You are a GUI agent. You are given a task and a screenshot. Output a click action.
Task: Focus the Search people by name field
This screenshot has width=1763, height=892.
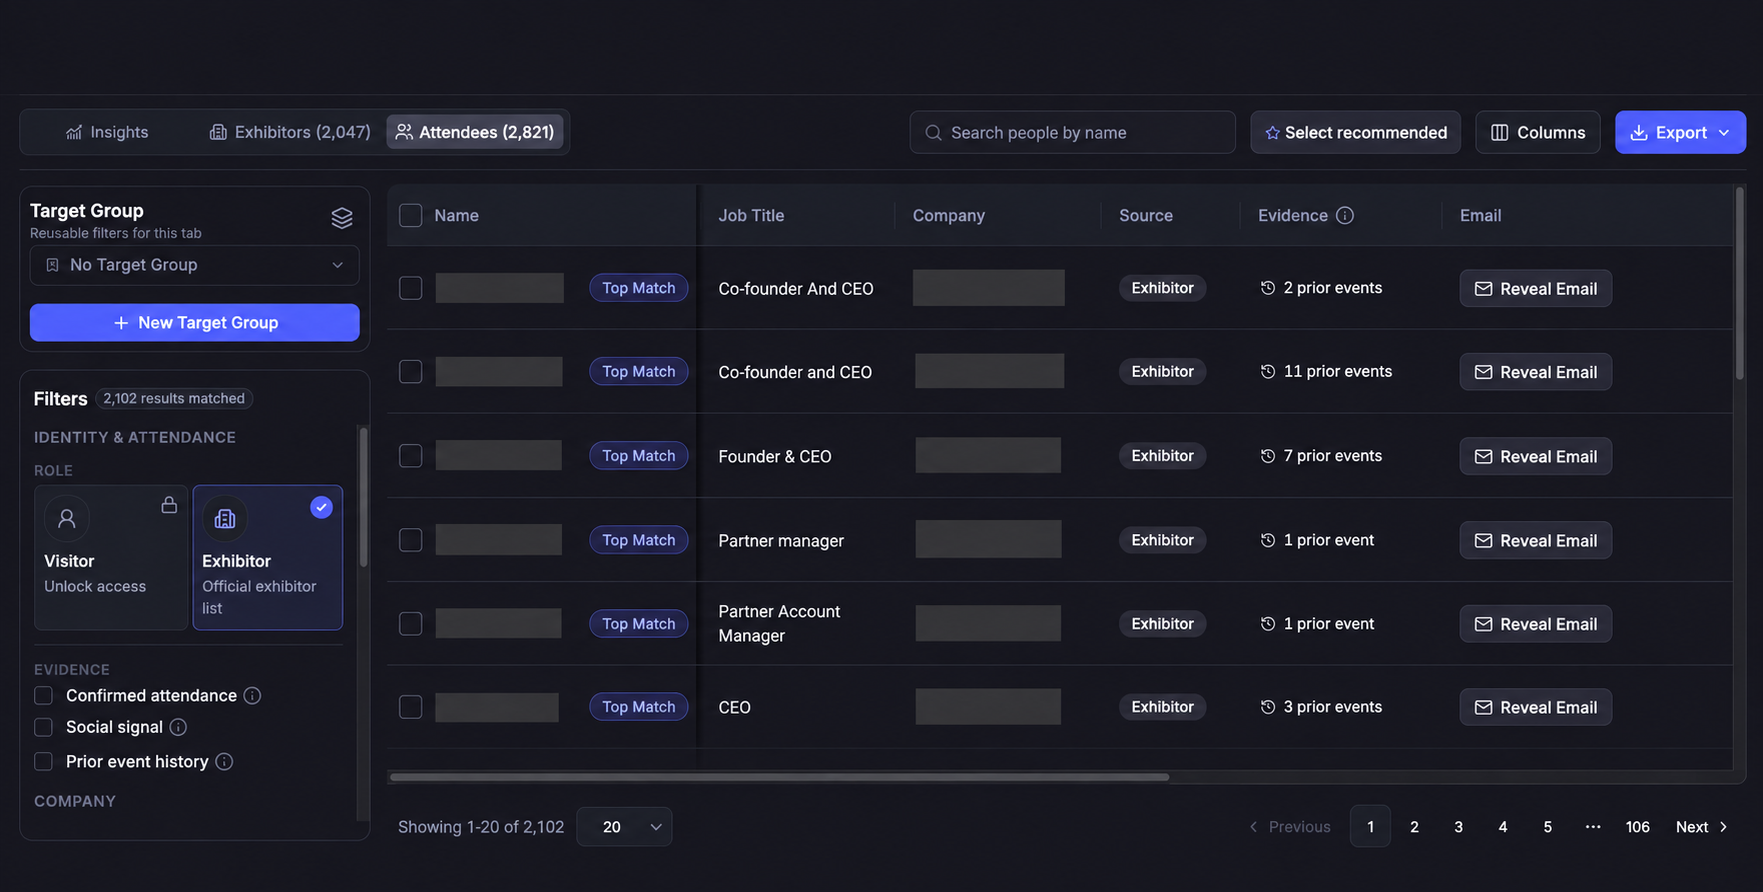(1072, 133)
